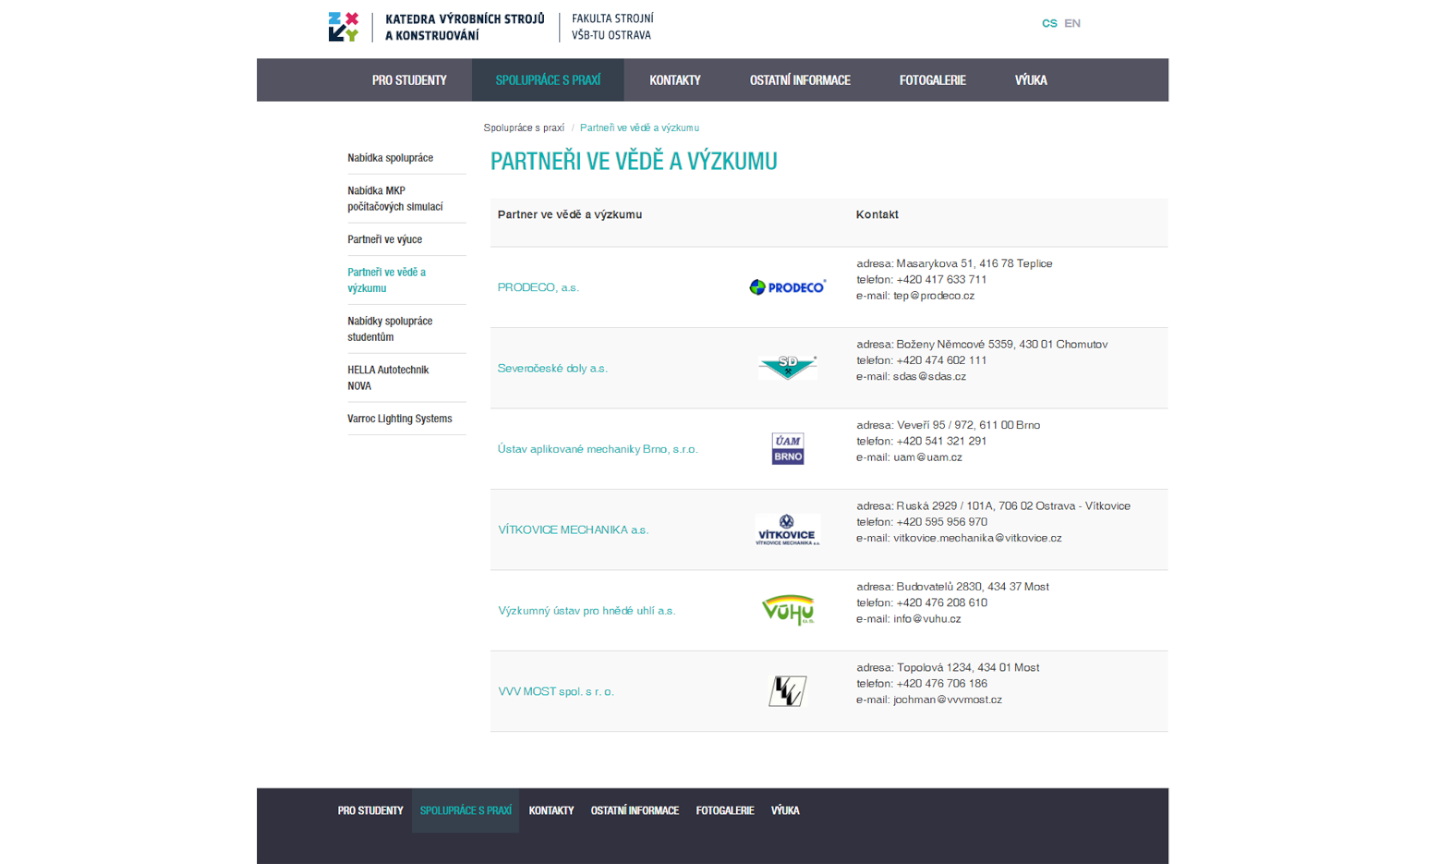Viewport: 1440px width, 864px height.
Task: Select Nabídka MKP počítačových simulací in the sidebar
Action: [x=395, y=199]
